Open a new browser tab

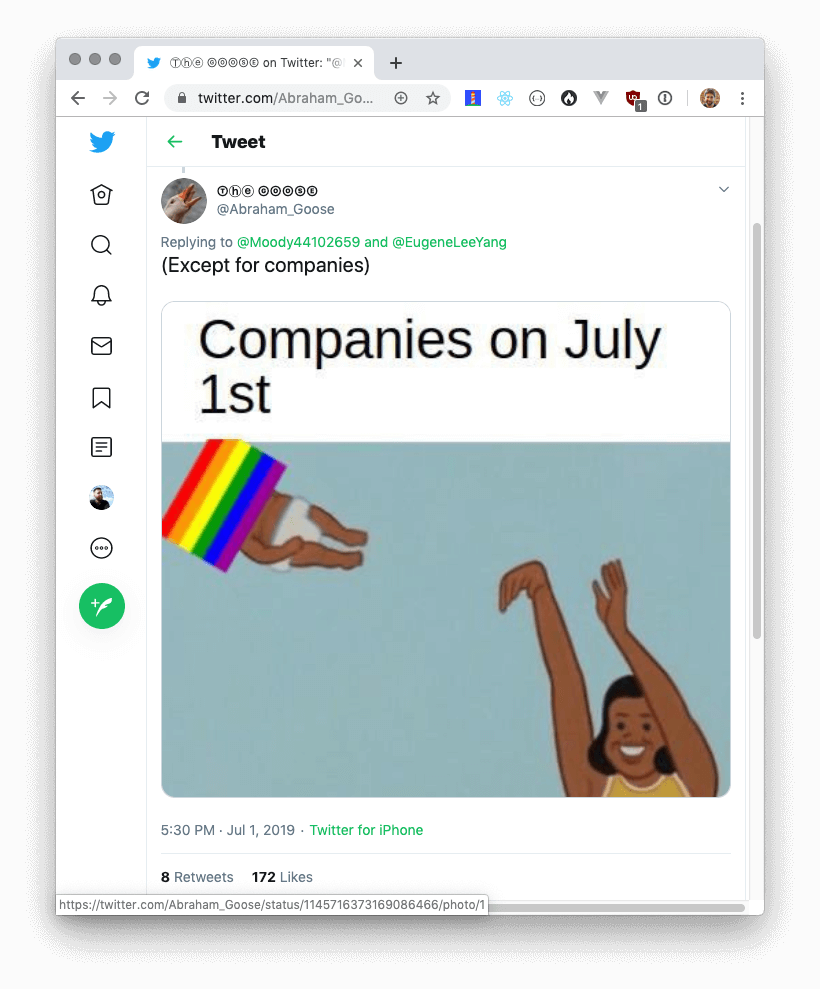(395, 63)
